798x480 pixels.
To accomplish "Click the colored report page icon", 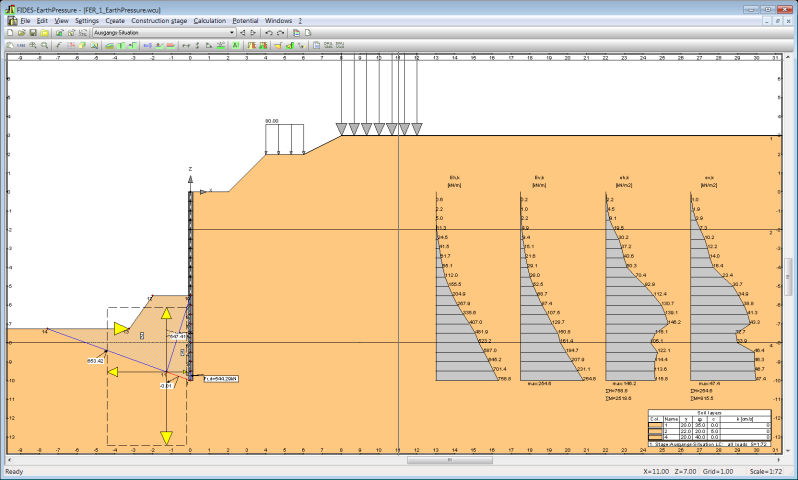I will 296,33.
